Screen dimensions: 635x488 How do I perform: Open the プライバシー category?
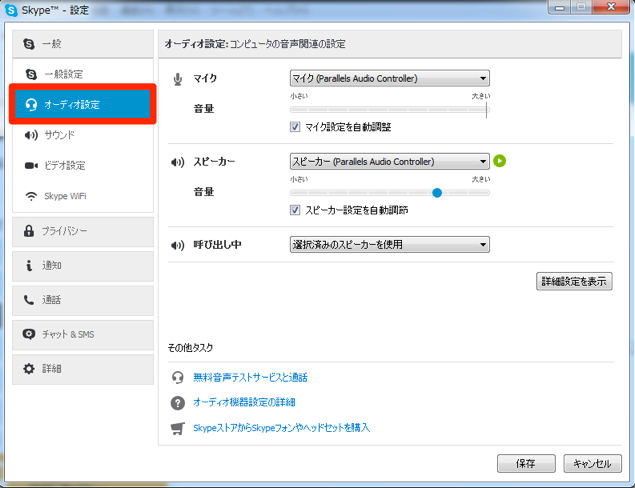(x=83, y=232)
